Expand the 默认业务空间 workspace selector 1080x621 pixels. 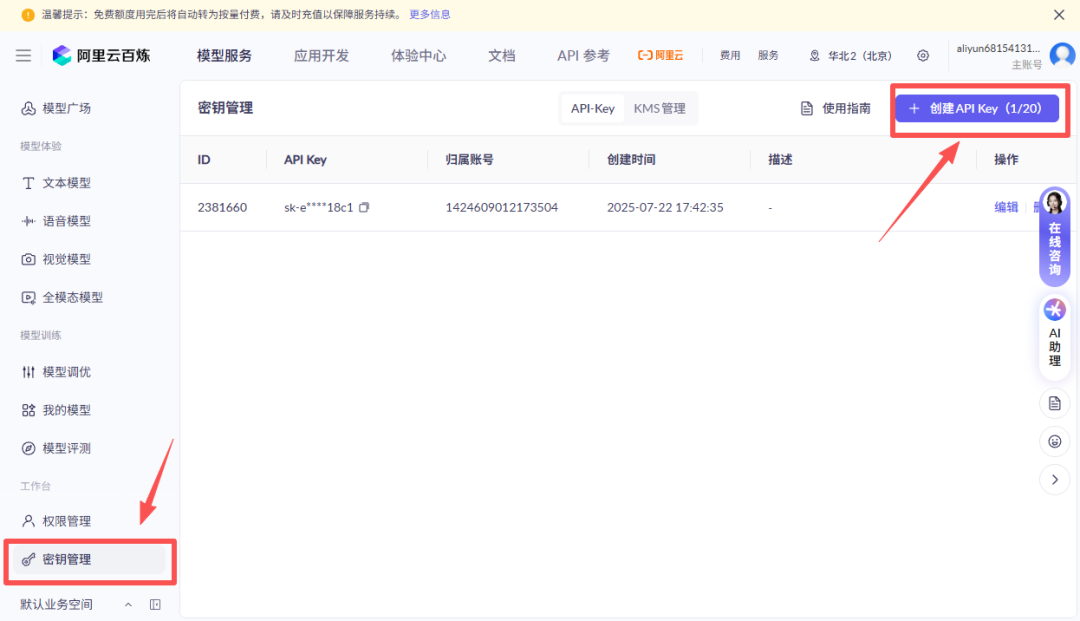(x=127, y=605)
